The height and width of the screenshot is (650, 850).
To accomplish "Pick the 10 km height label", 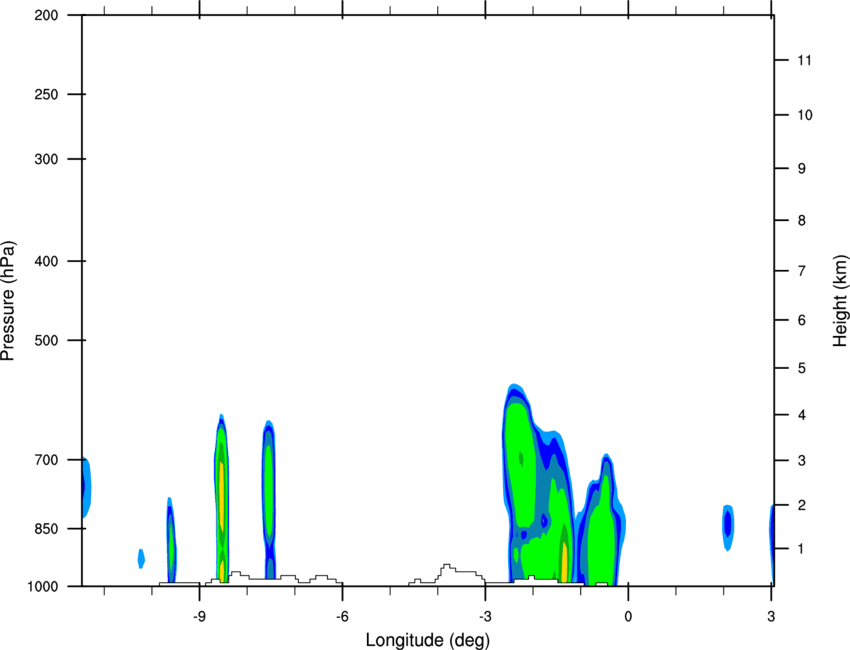I will [804, 115].
